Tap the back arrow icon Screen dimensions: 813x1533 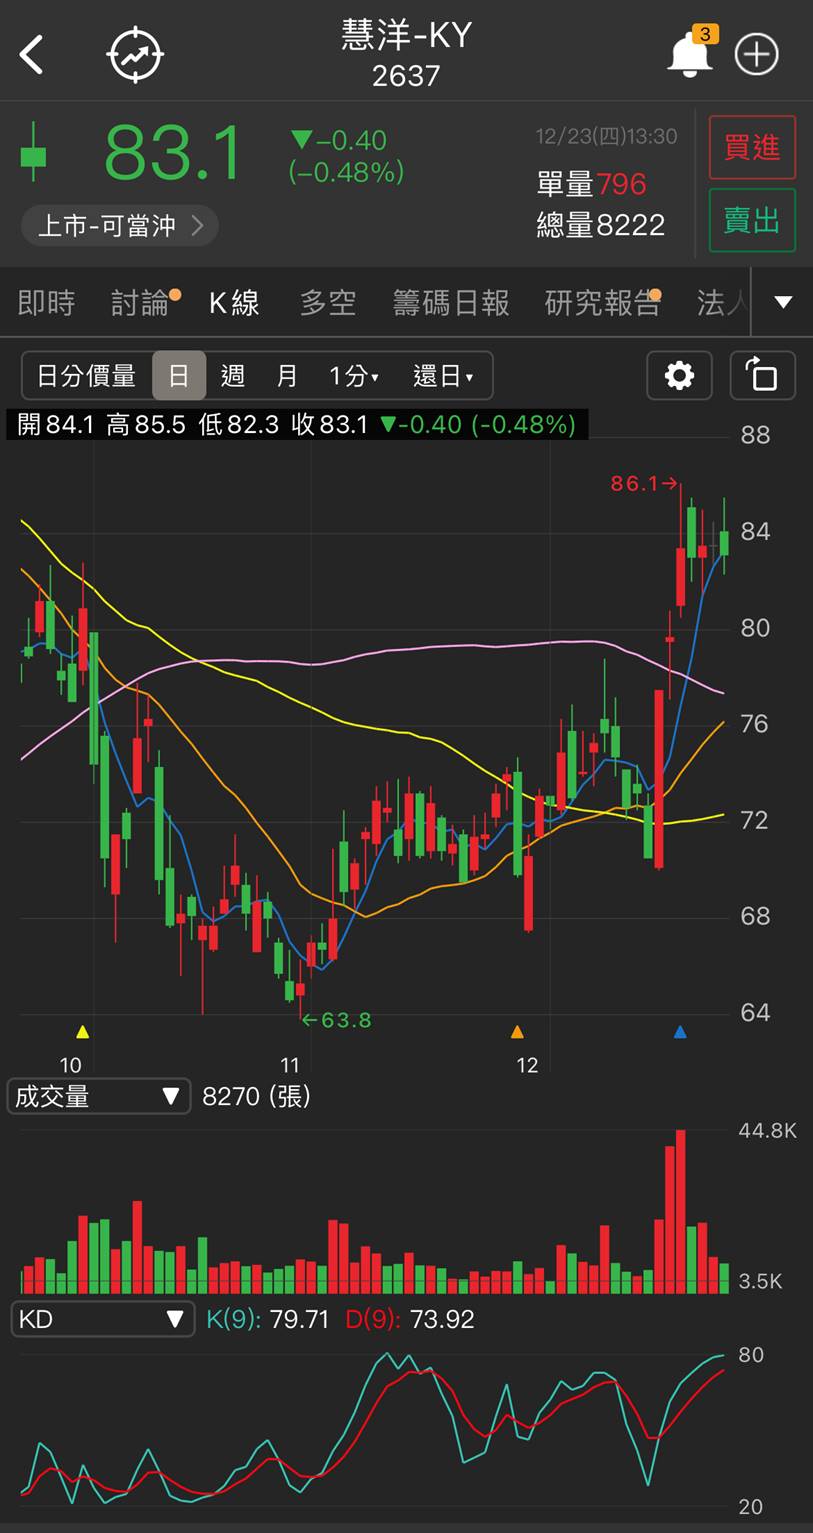click(x=32, y=54)
